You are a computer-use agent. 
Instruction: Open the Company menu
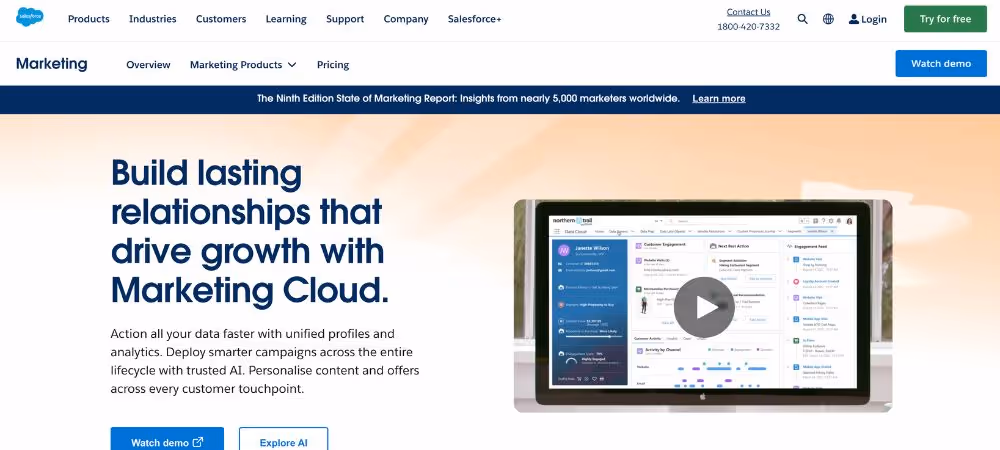[406, 19]
